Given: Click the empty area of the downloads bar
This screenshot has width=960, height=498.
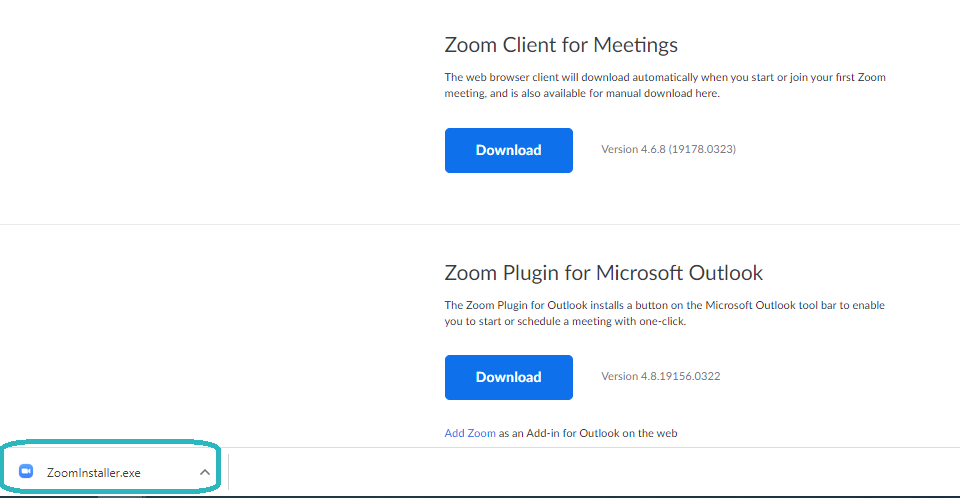Looking at the screenshot, I should click(x=594, y=472).
